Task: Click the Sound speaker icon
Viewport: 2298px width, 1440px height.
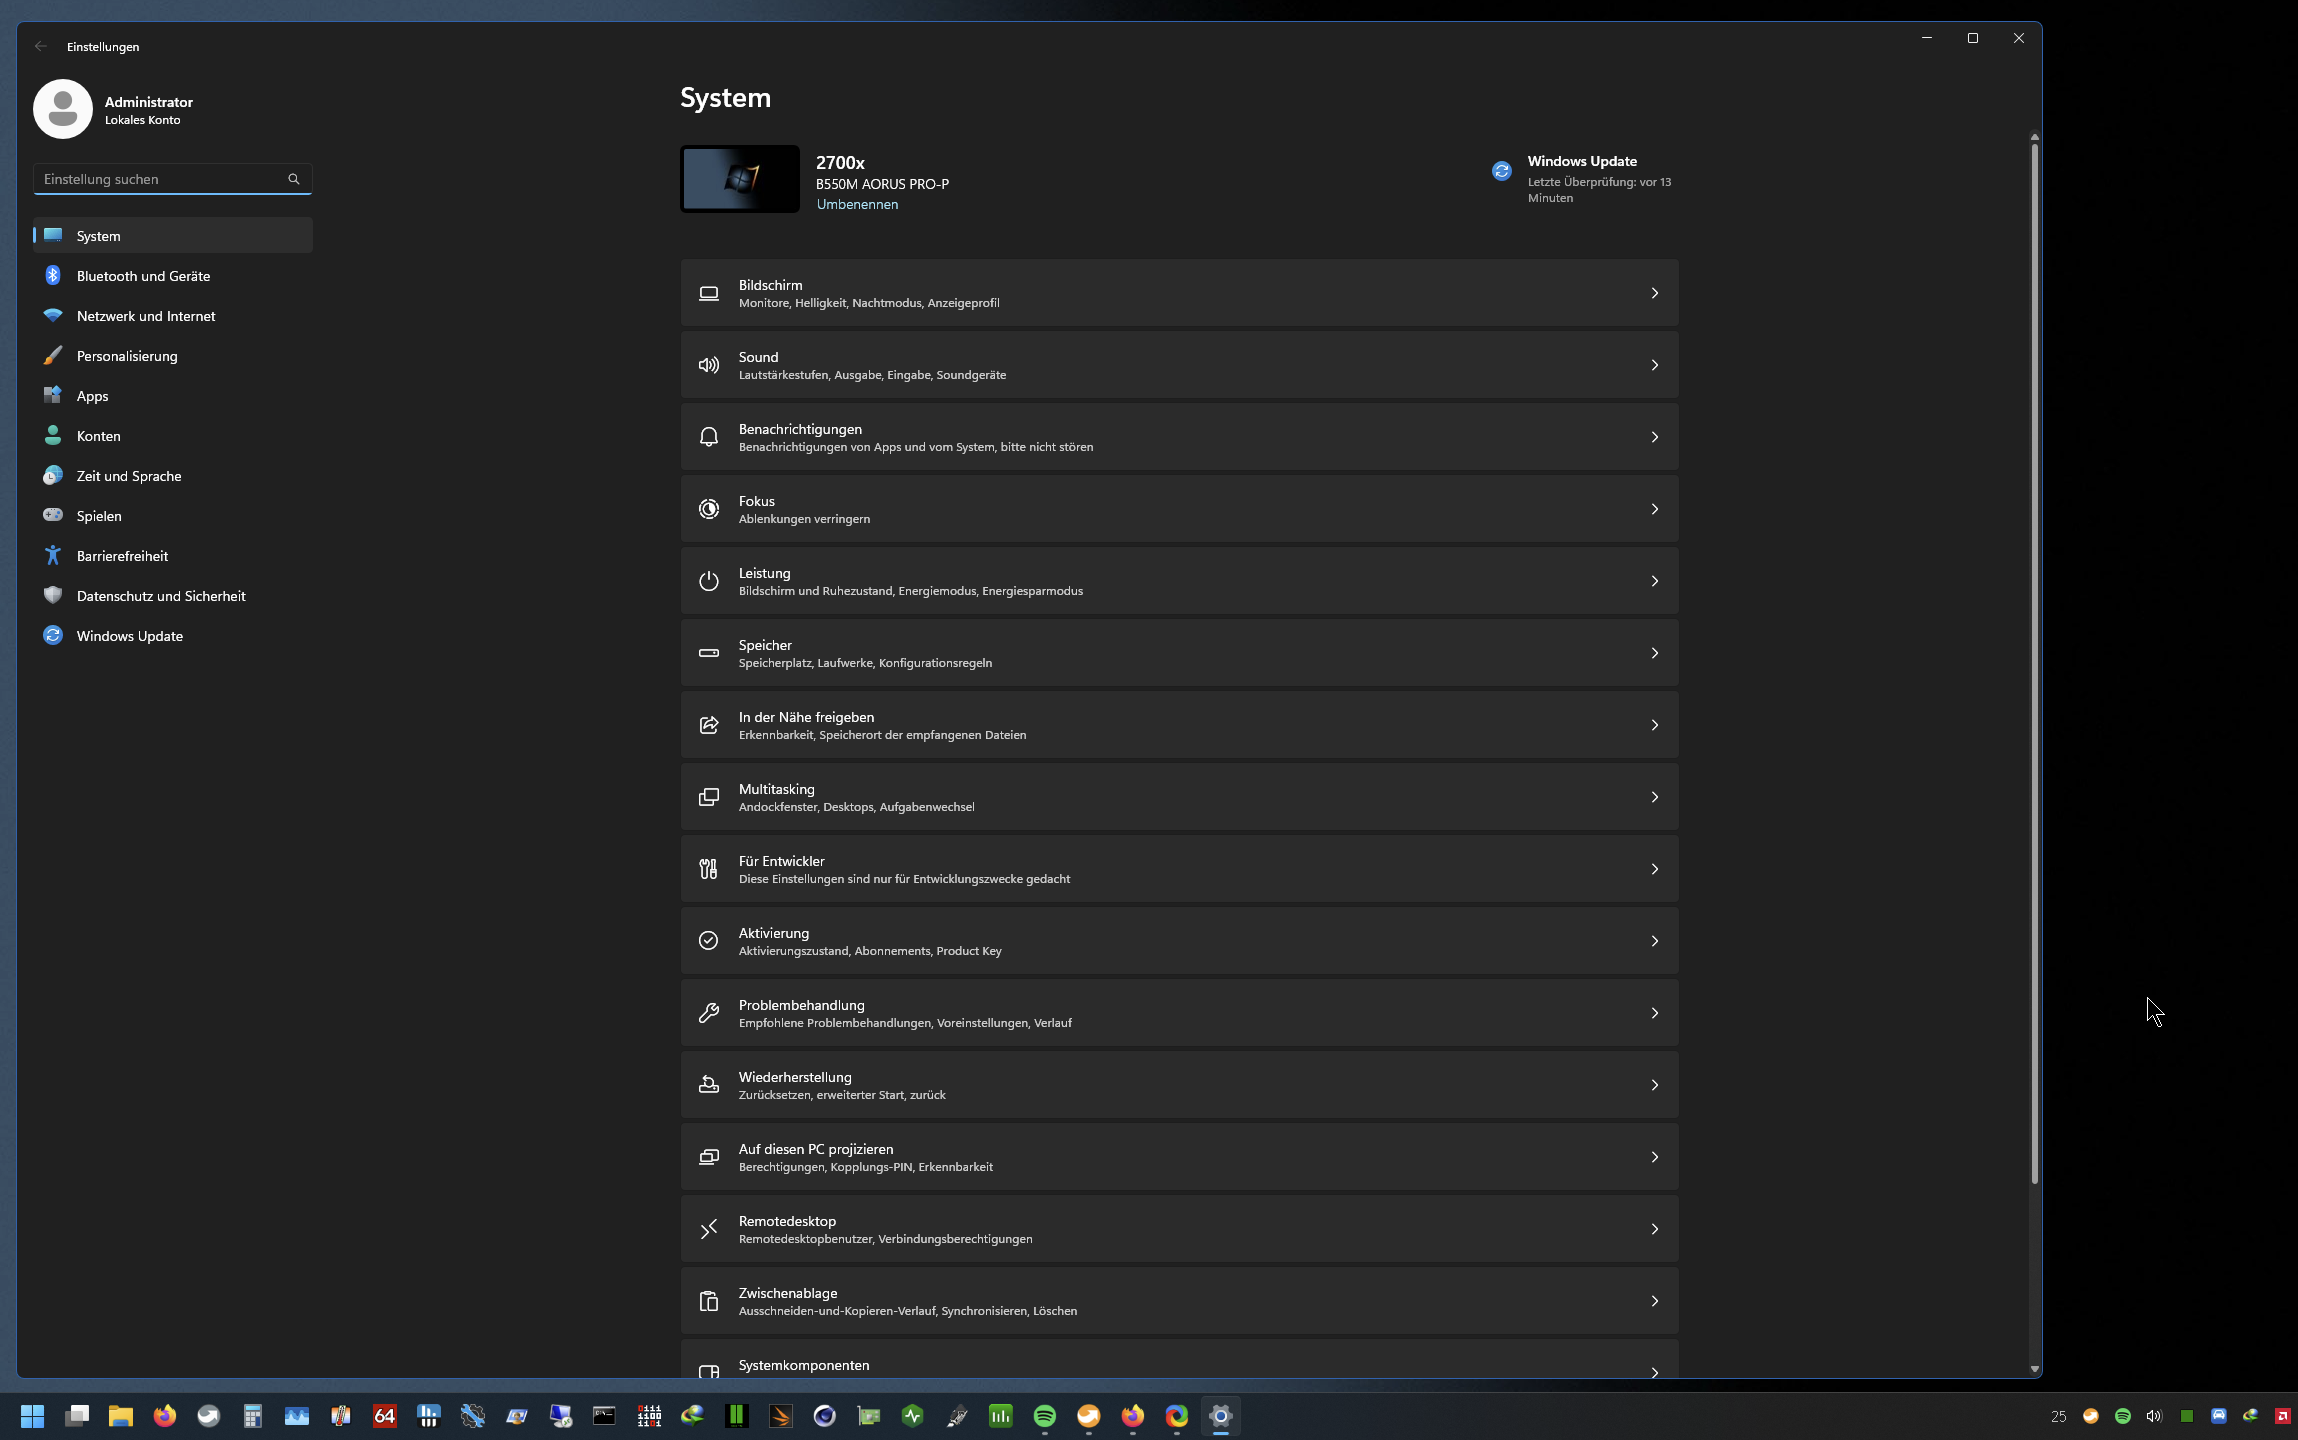Action: (709, 365)
